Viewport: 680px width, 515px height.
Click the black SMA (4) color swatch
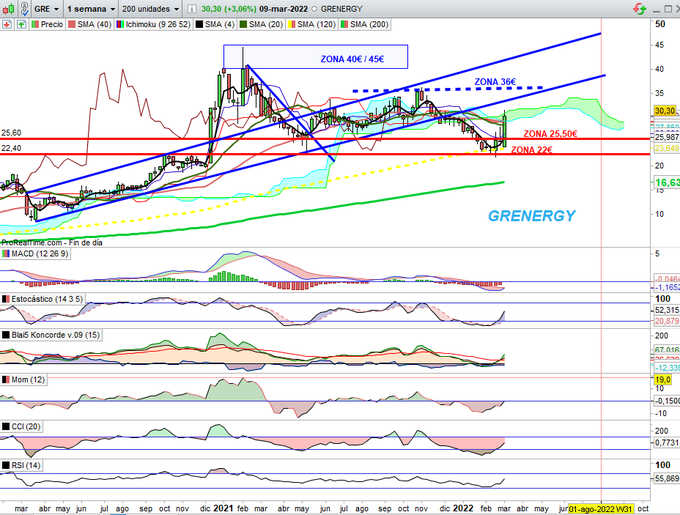pos(199,24)
